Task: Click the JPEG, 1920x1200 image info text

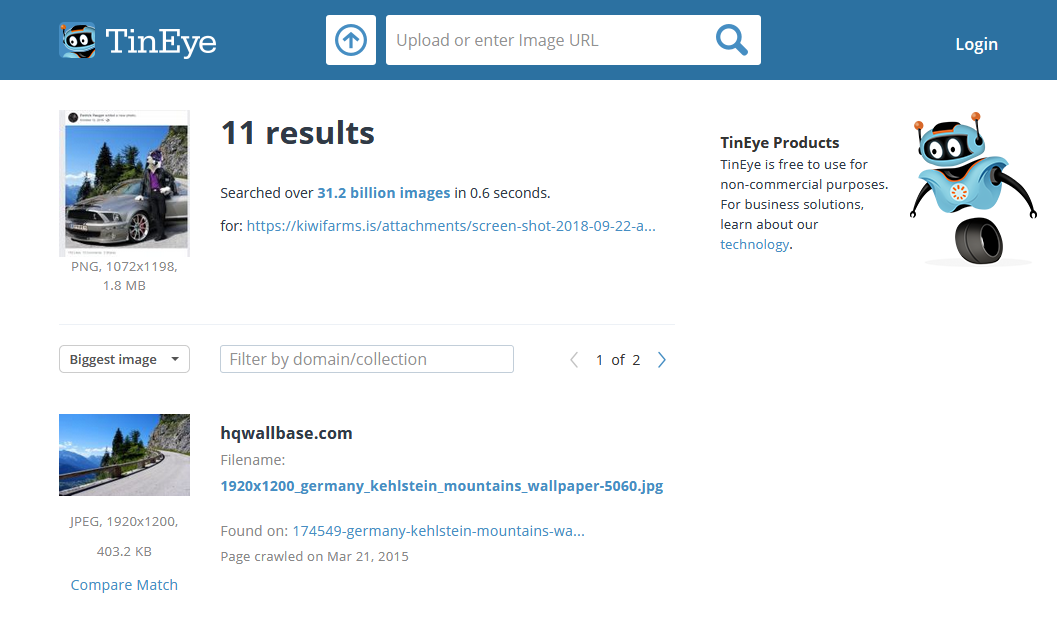Action: (124, 521)
